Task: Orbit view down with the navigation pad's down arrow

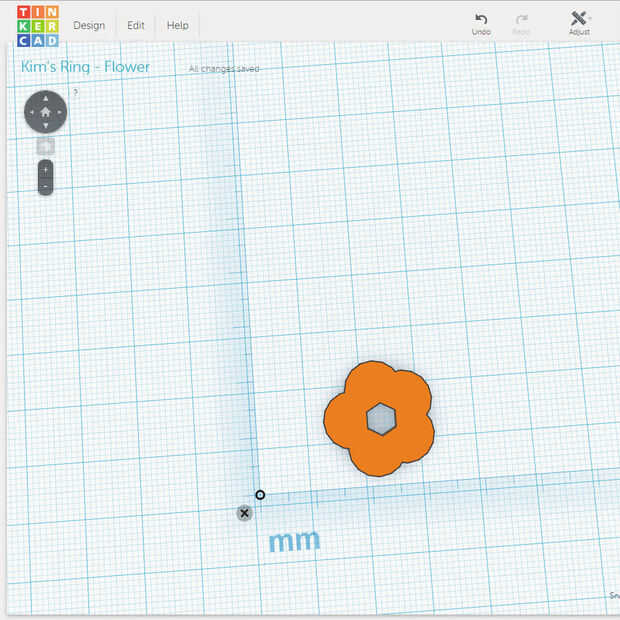Action: [45, 126]
